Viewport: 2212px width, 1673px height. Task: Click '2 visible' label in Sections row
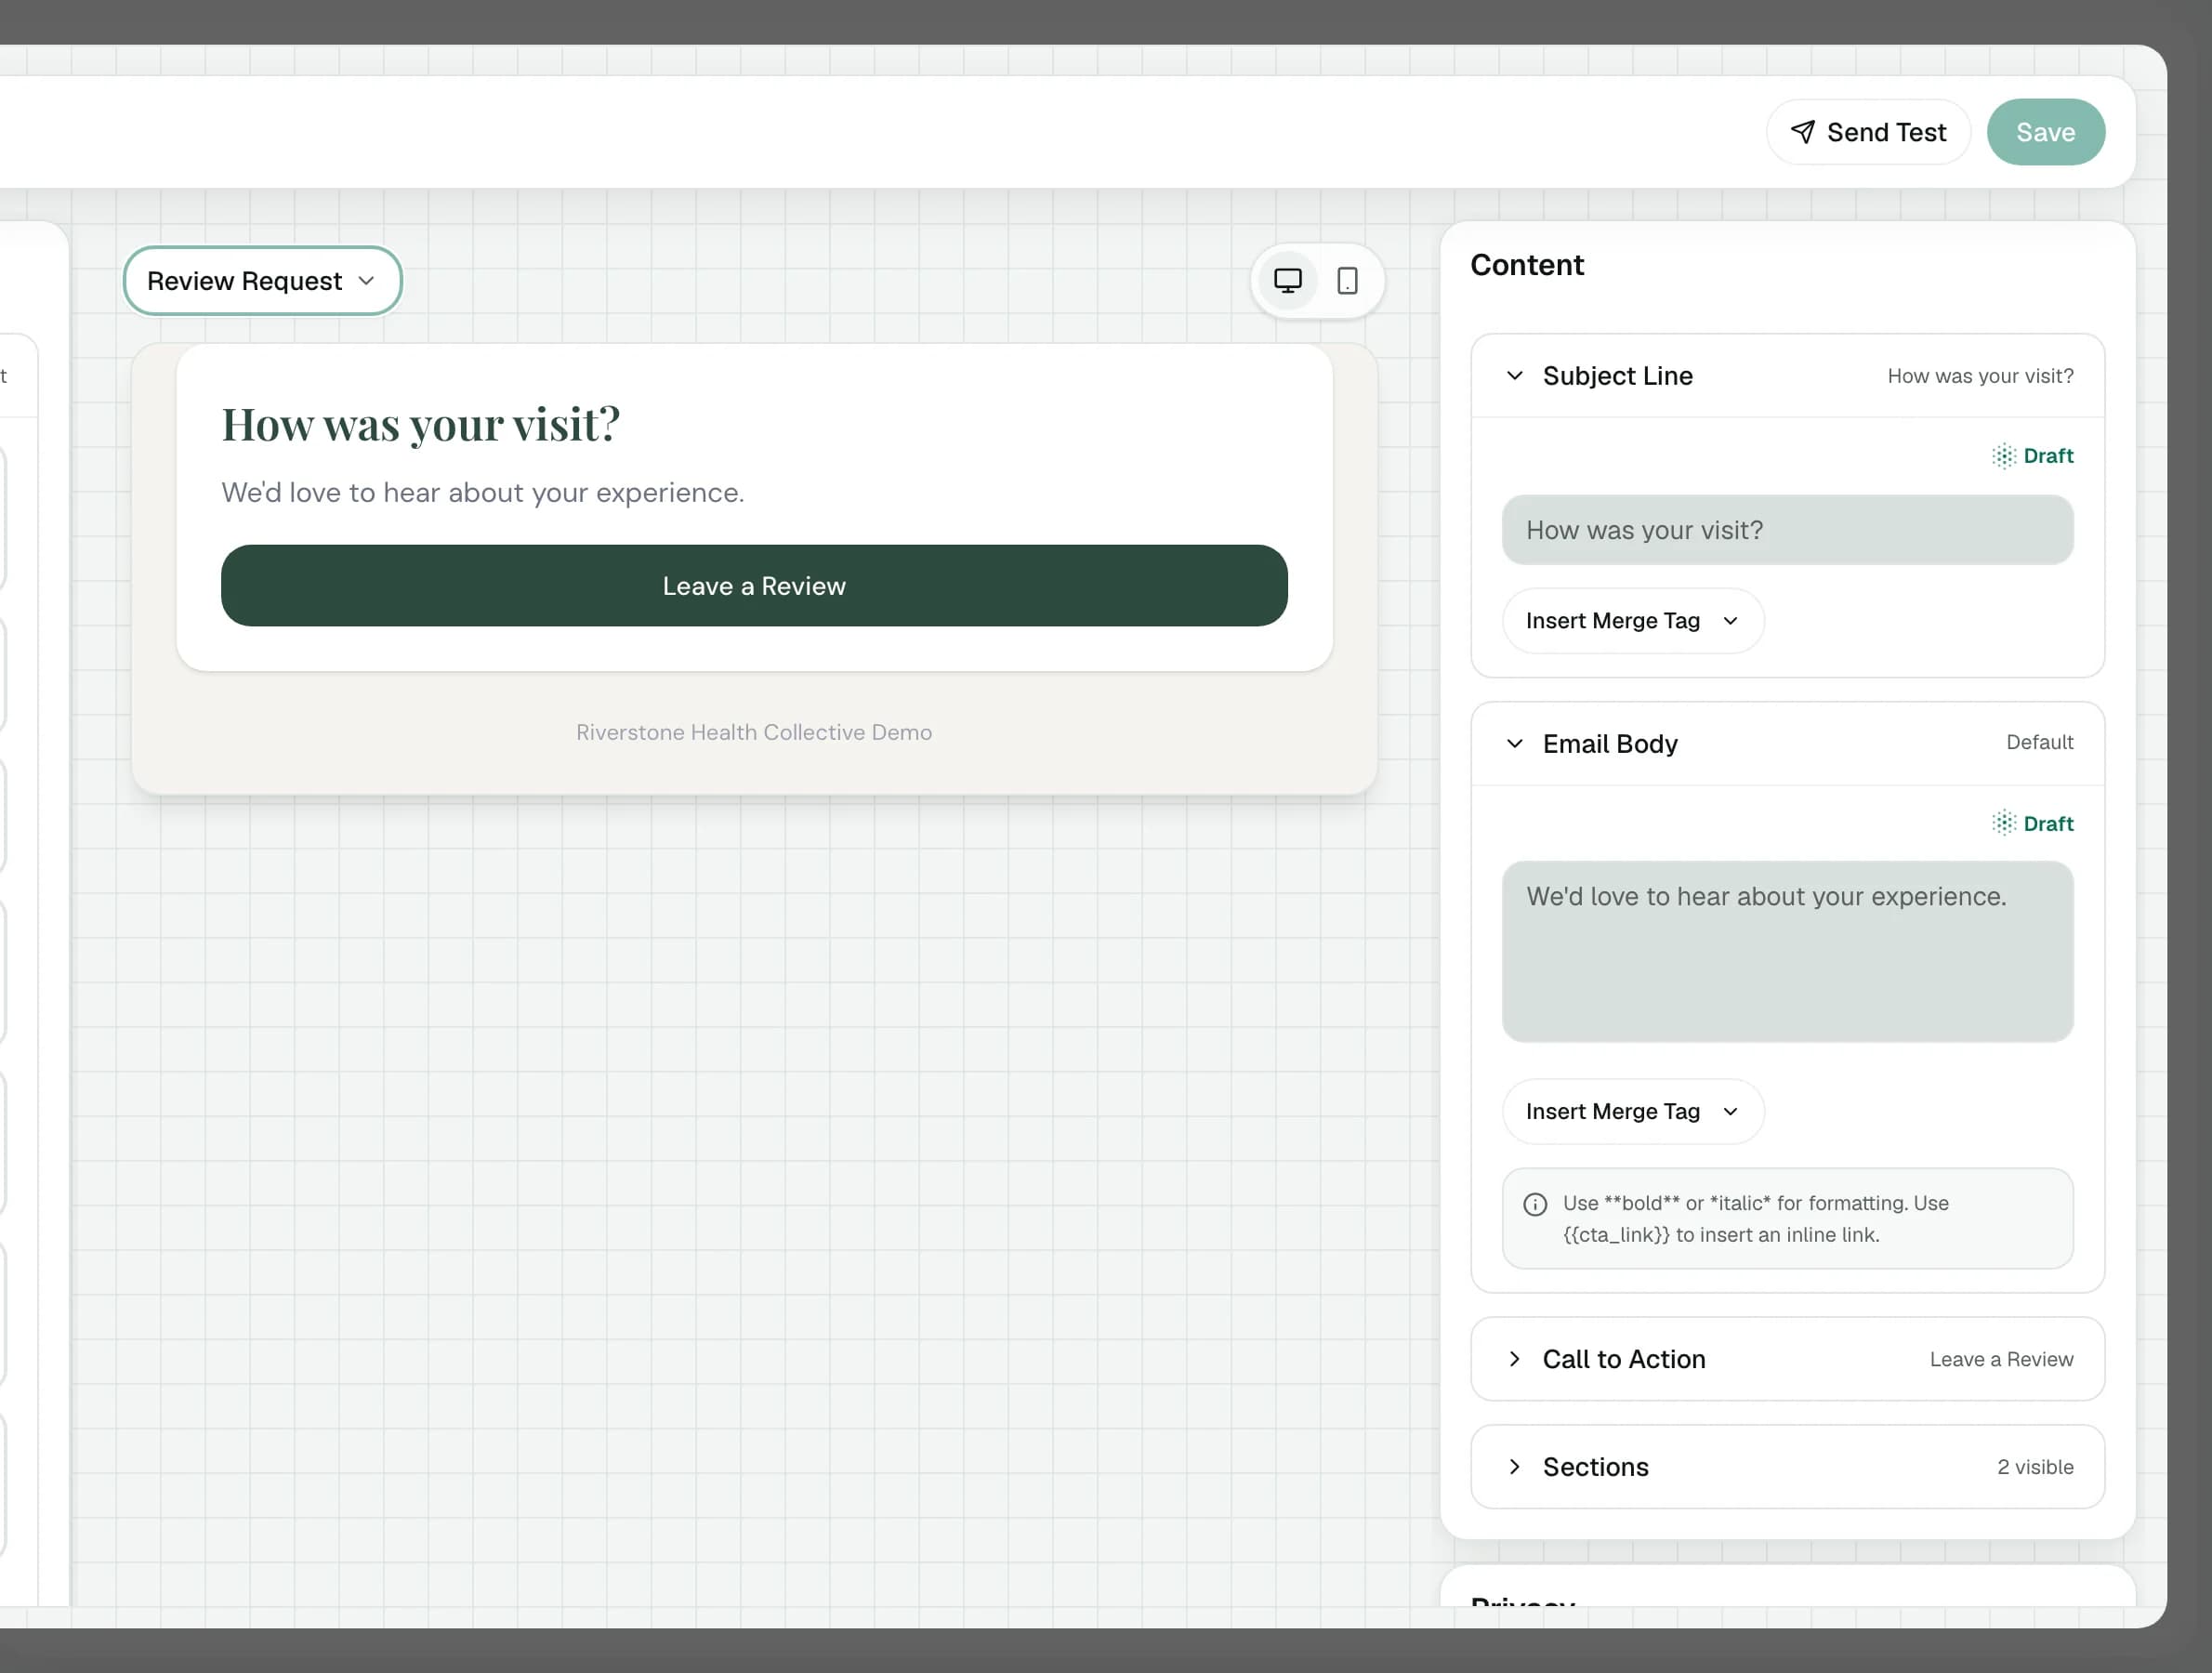(2035, 1467)
